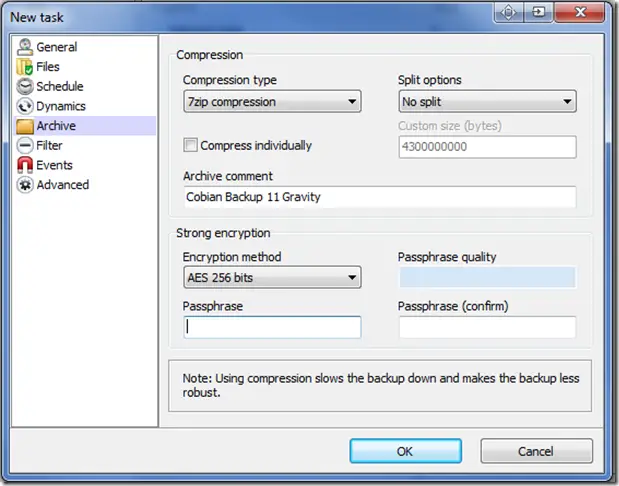Select the Schedule clock icon

25,86
